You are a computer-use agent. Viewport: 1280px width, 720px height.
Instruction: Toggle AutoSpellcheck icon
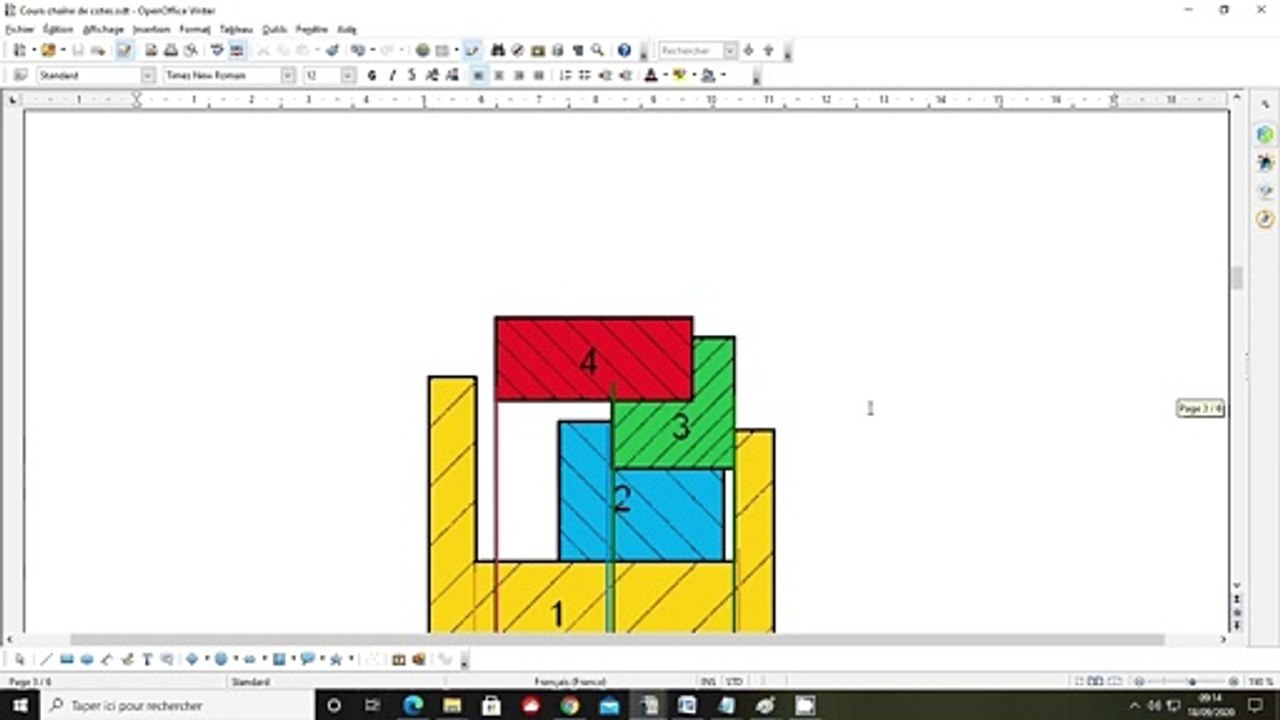(237, 50)
